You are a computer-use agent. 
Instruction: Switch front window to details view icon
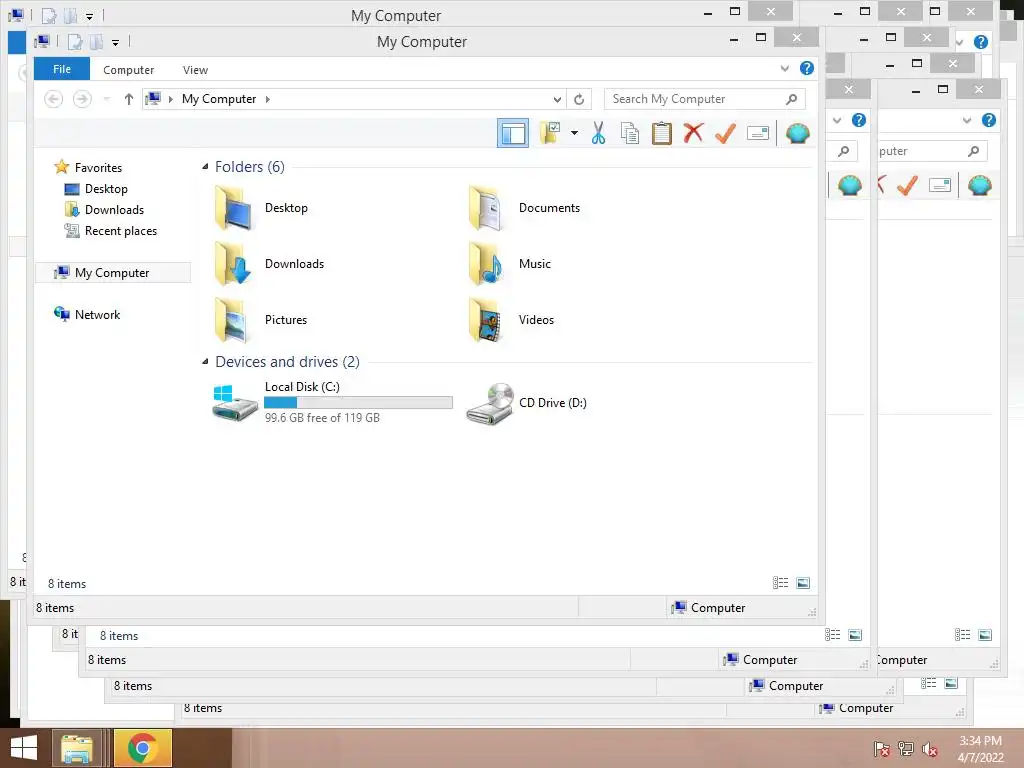pyautogui.click(x=780, y=583)
